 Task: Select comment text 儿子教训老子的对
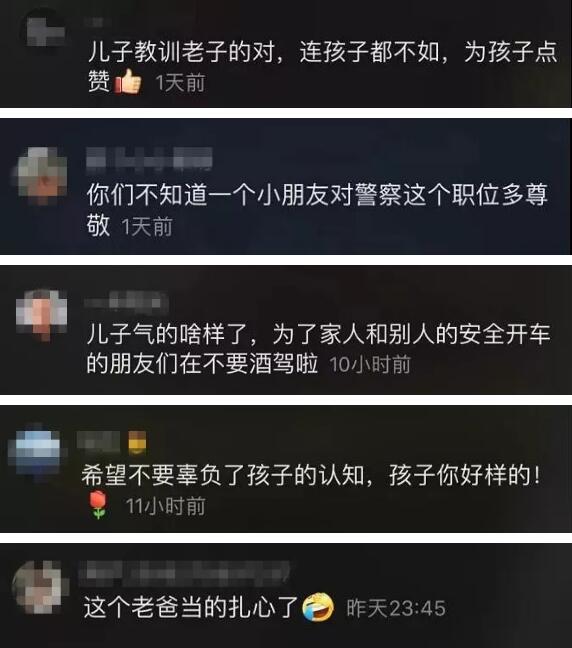181,53
